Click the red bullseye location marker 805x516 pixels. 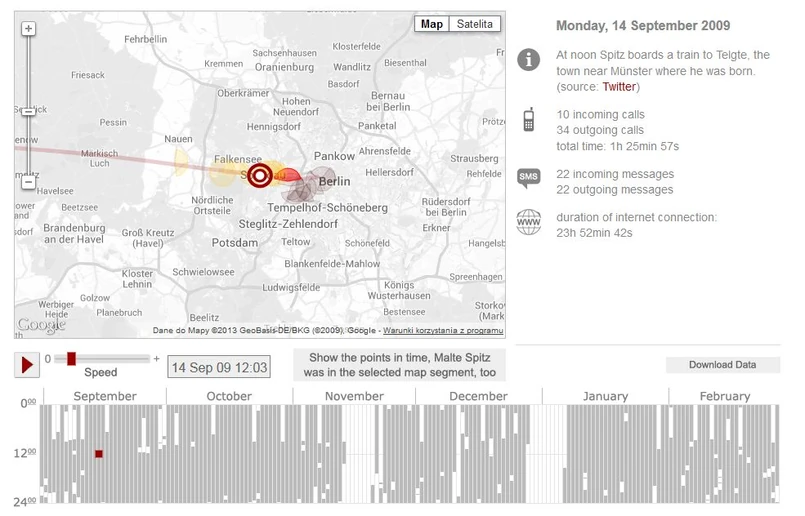point(259,176)
